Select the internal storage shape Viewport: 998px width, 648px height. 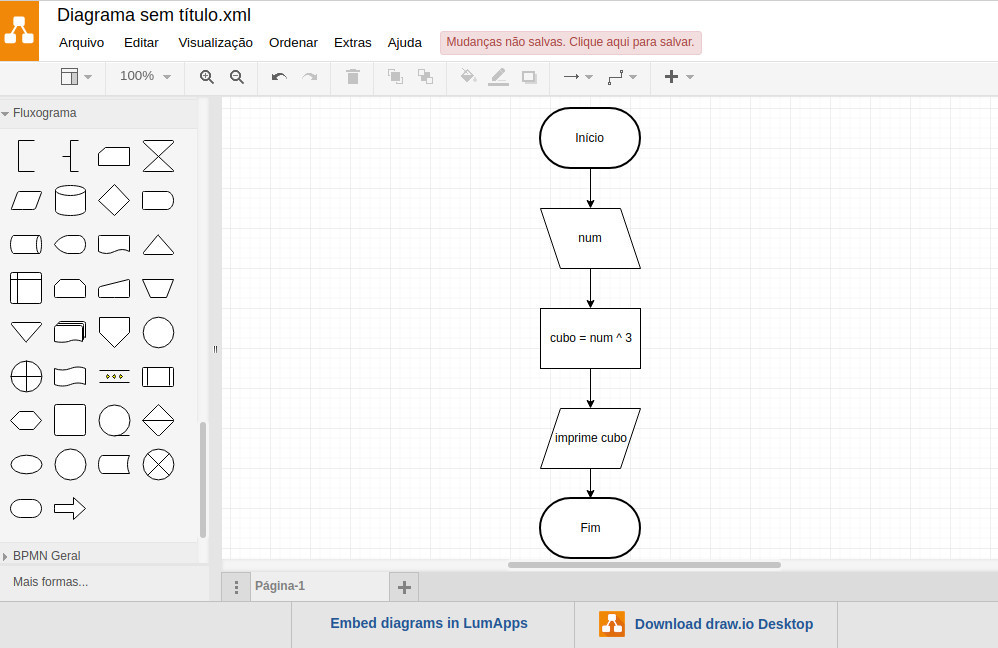pyautogui.click(x=26, y=288)
